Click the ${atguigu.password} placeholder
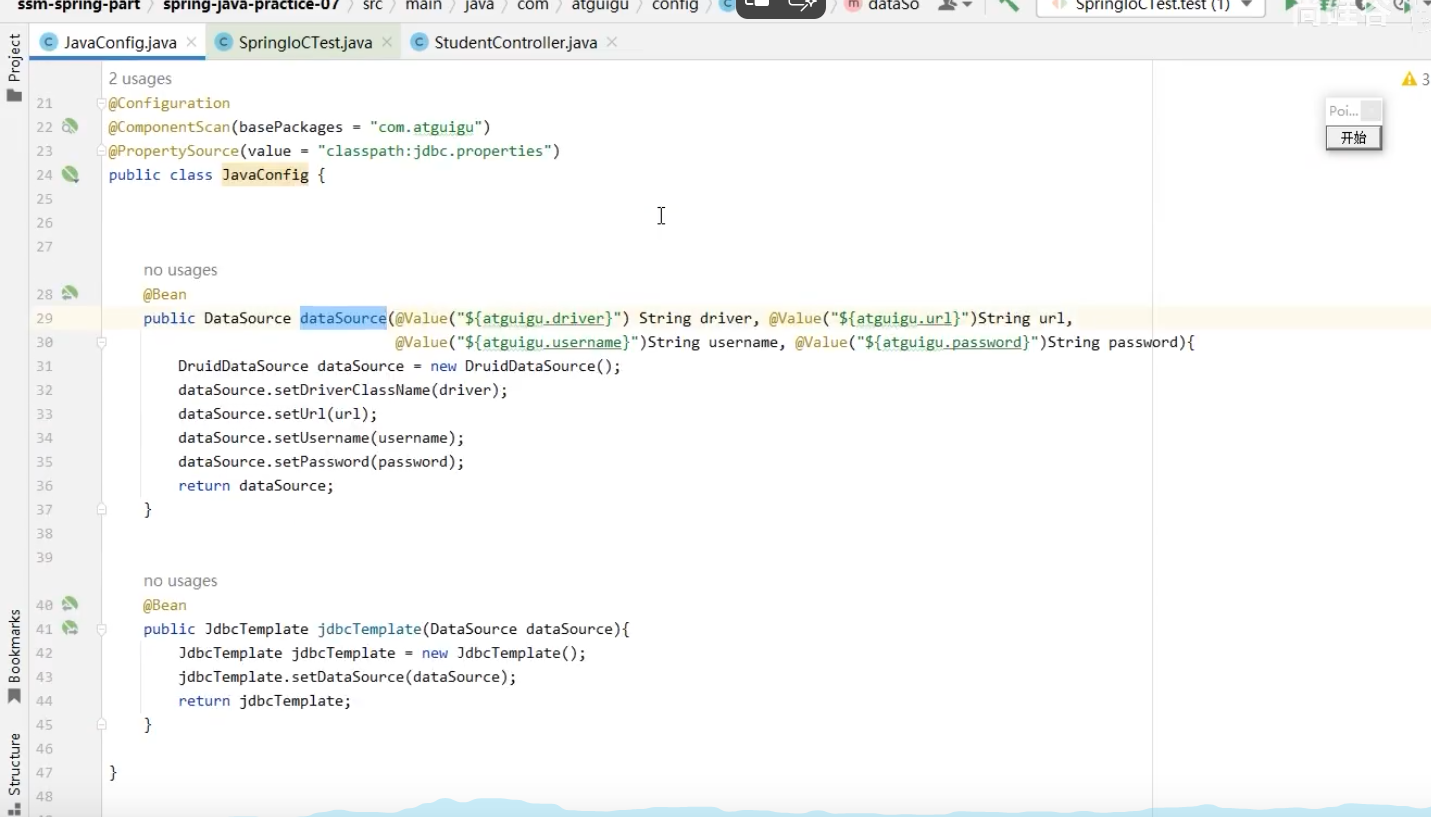This screenshot has height=817, width=1431. point(947,342)
